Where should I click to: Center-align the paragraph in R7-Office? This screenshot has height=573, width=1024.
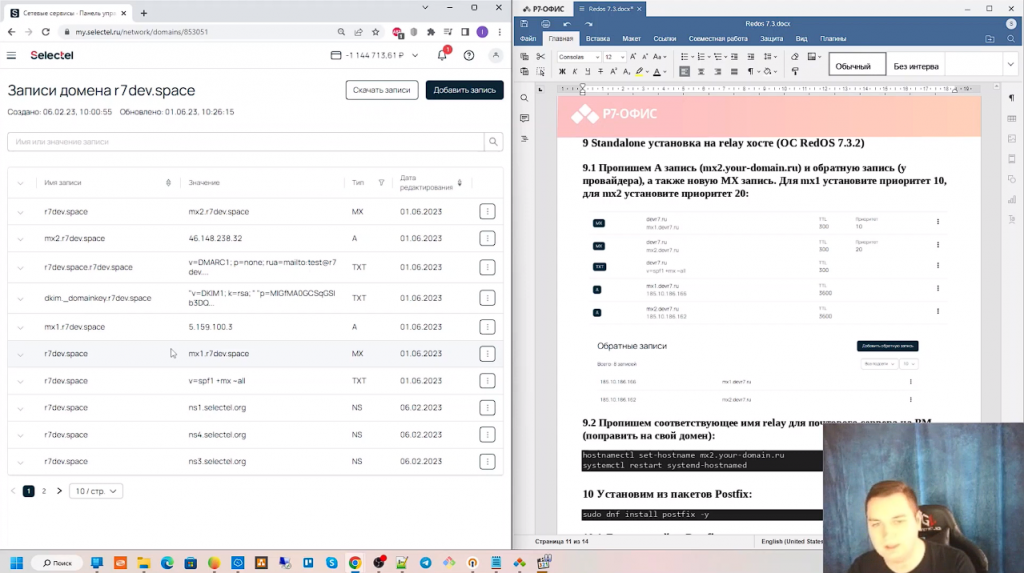point(701,71)
